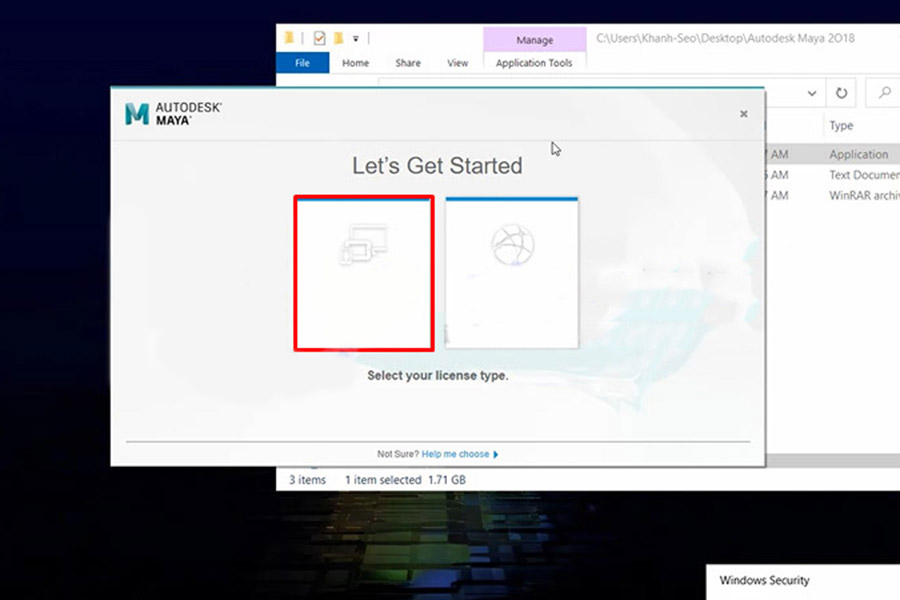Select the row with type 'Application'
The height and width of the screenshot is (600, 900).
tap(832, 154)
